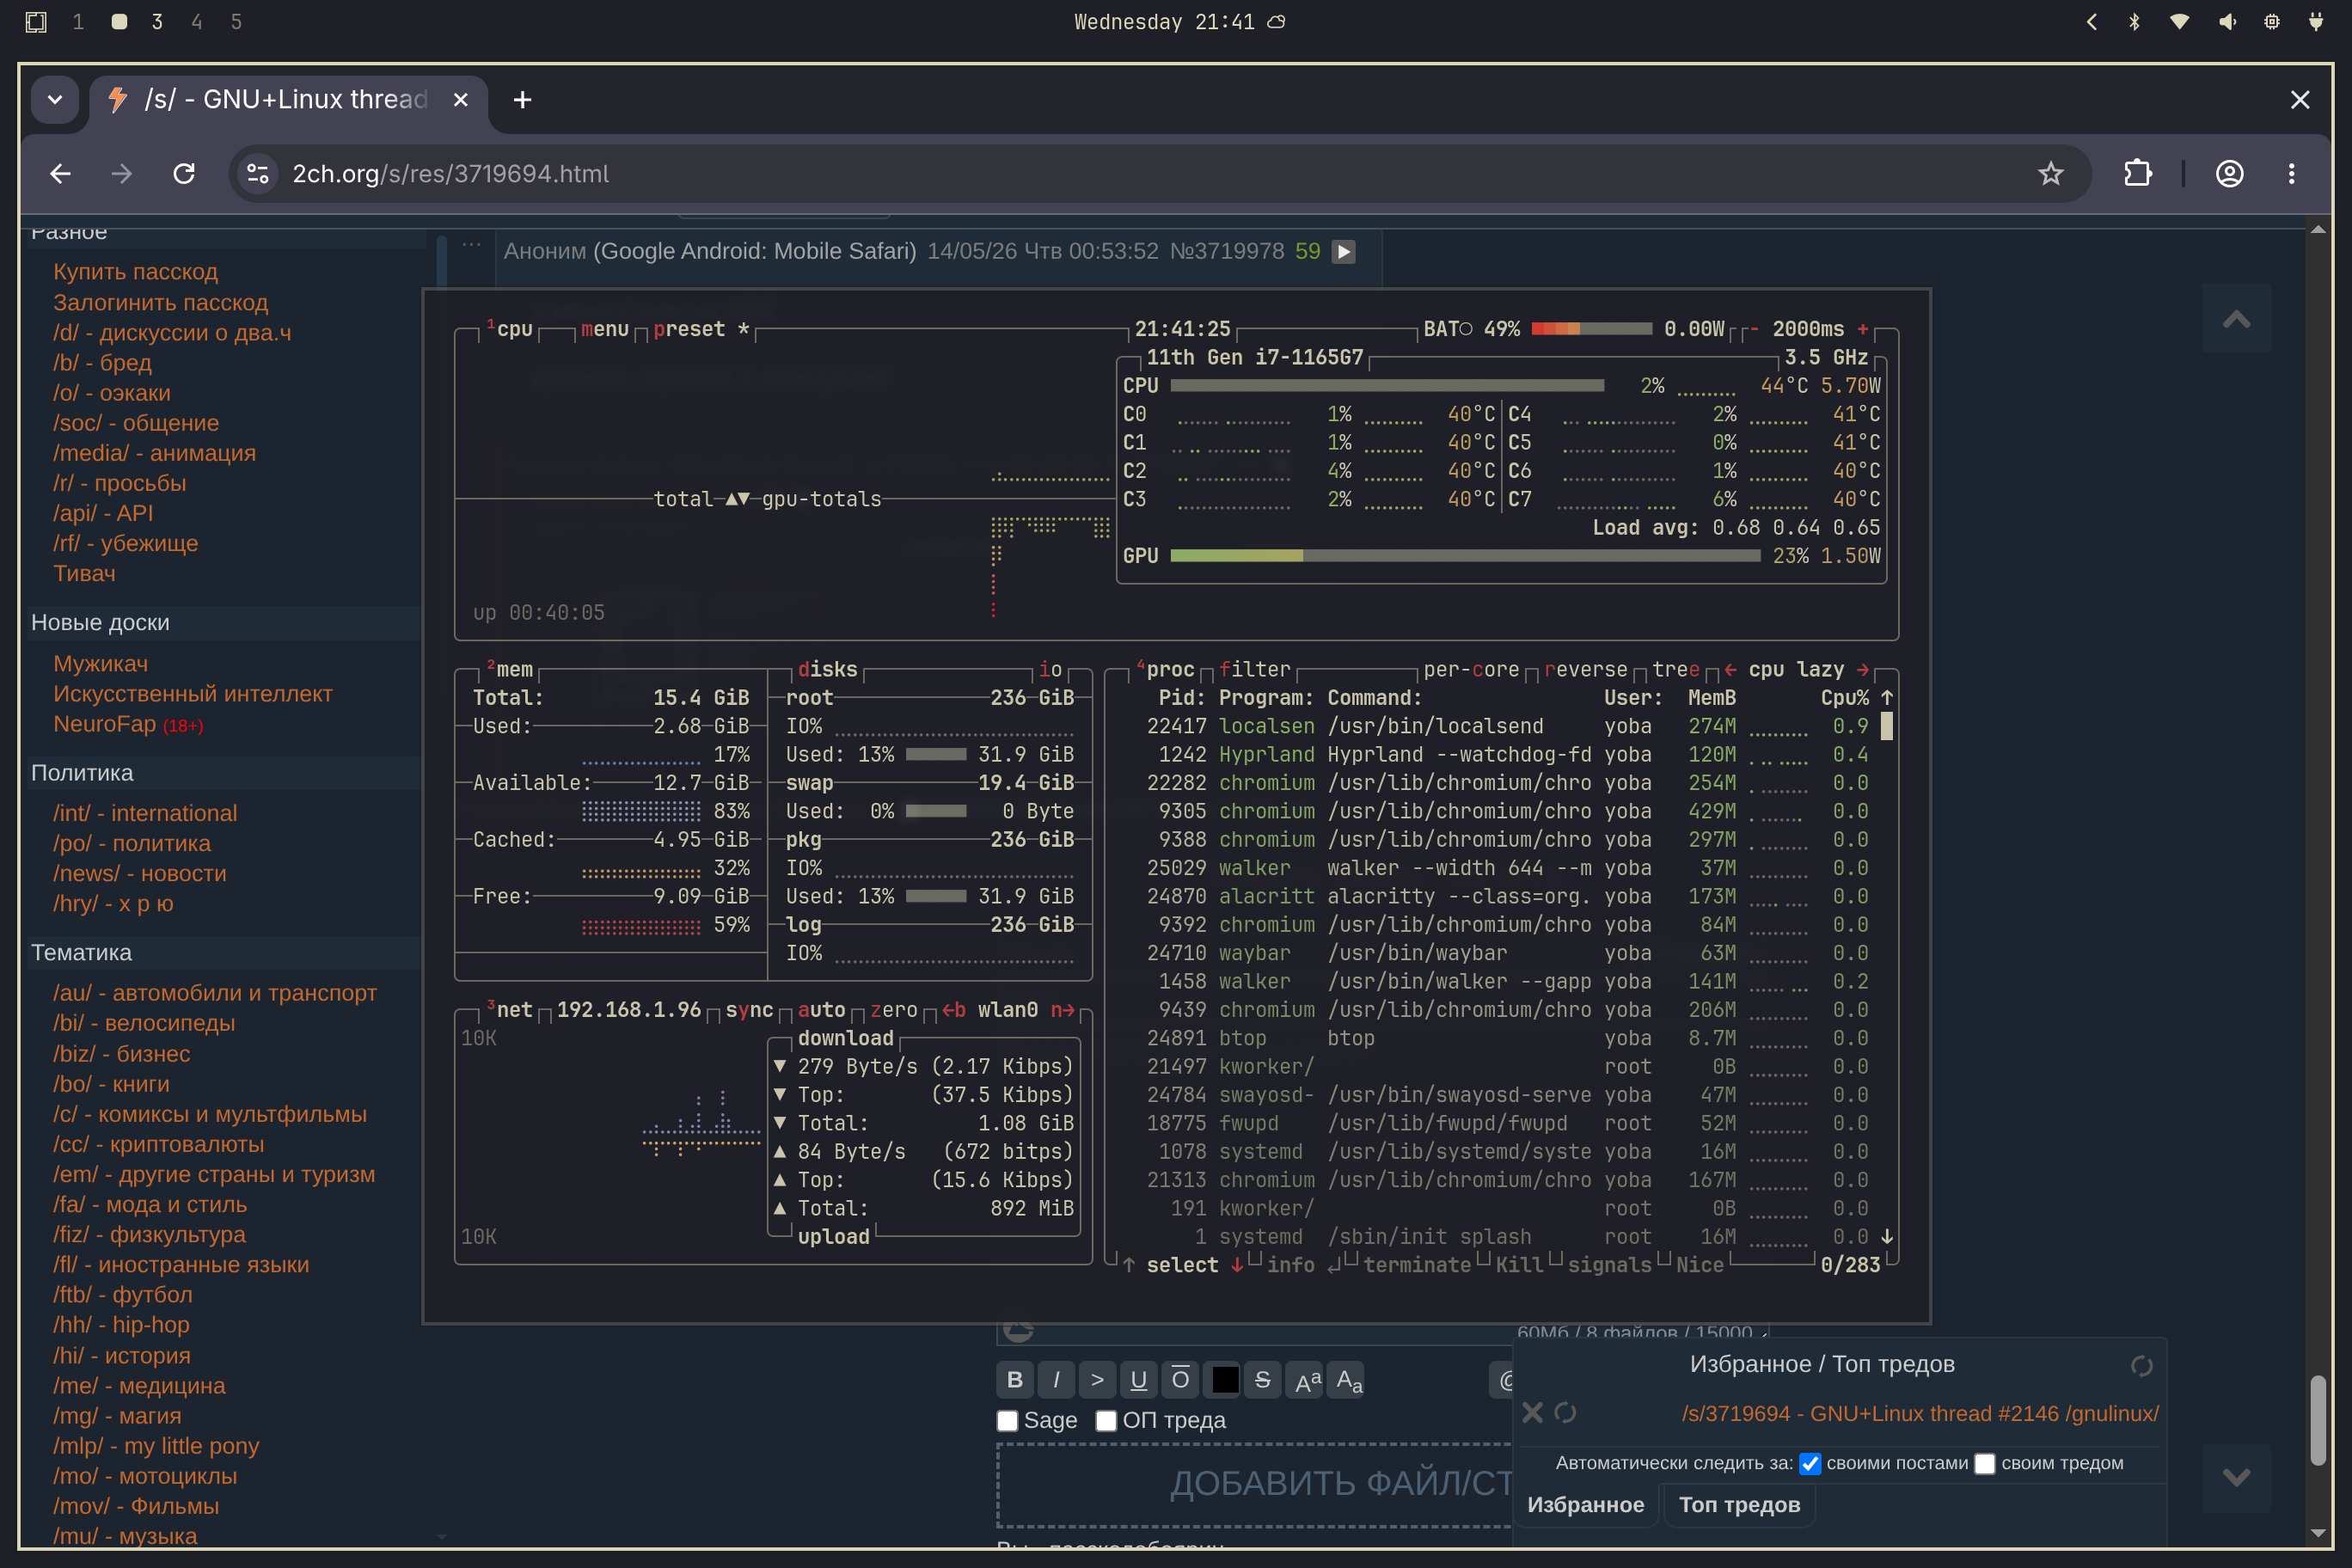2352x1568 pixels.
Task: Open the Купить пасскод link
Action: click(x=135, y=272)
